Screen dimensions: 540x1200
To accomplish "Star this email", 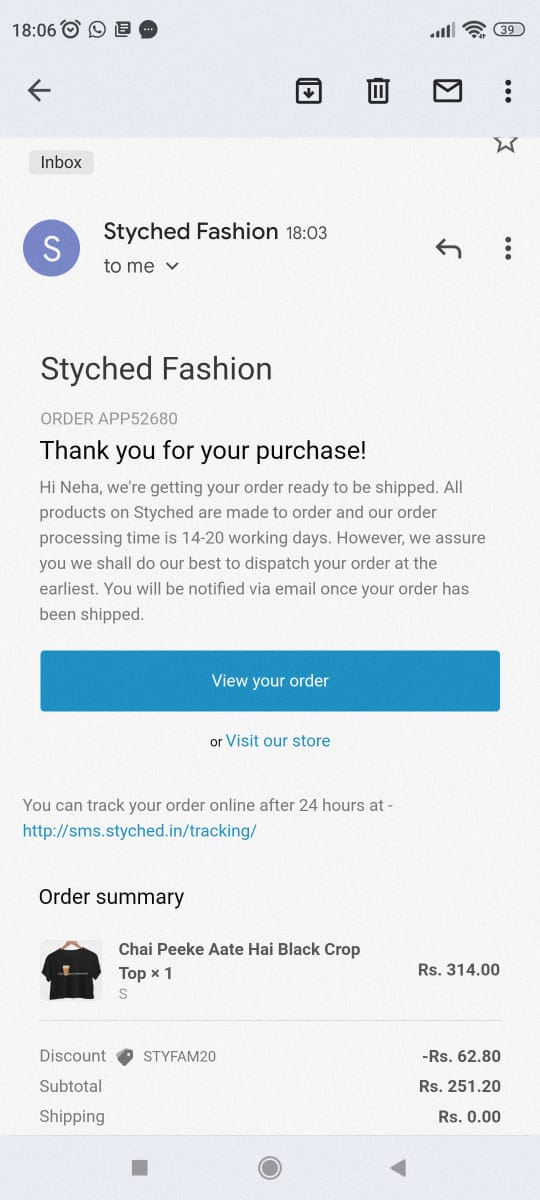I will [506, 143].
